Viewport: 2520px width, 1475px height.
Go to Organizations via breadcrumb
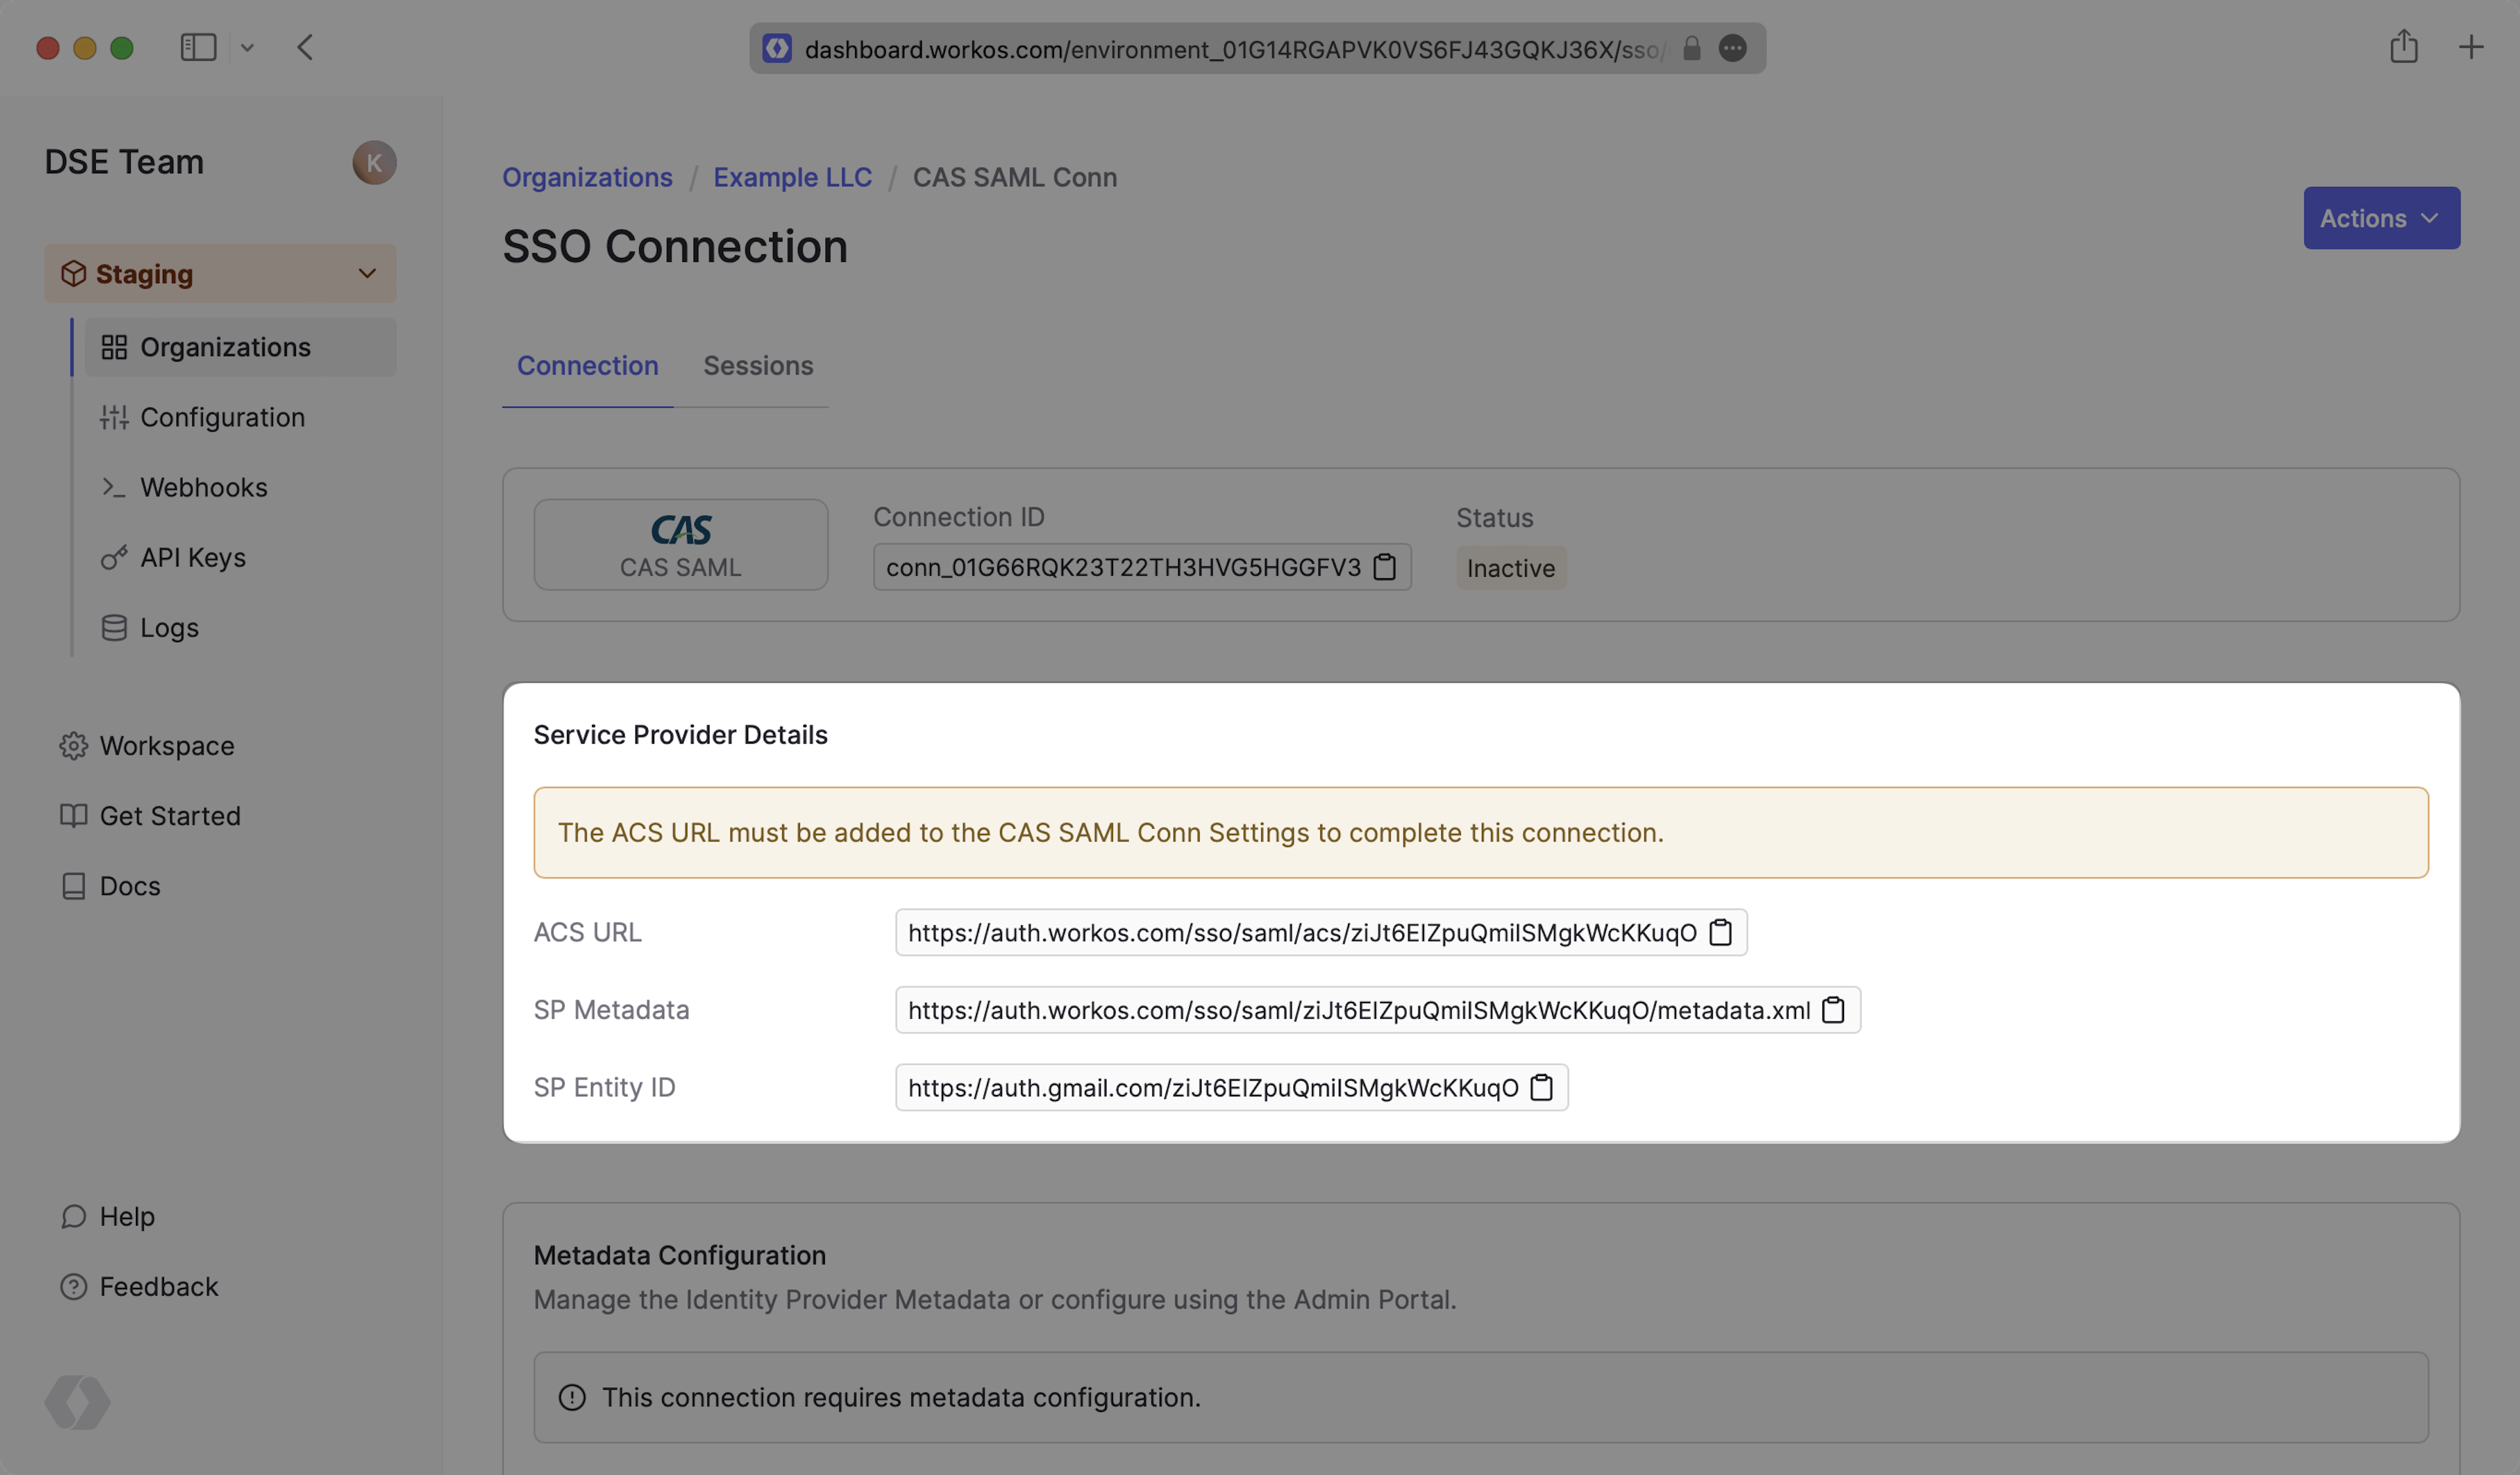(x=587, y=177)
